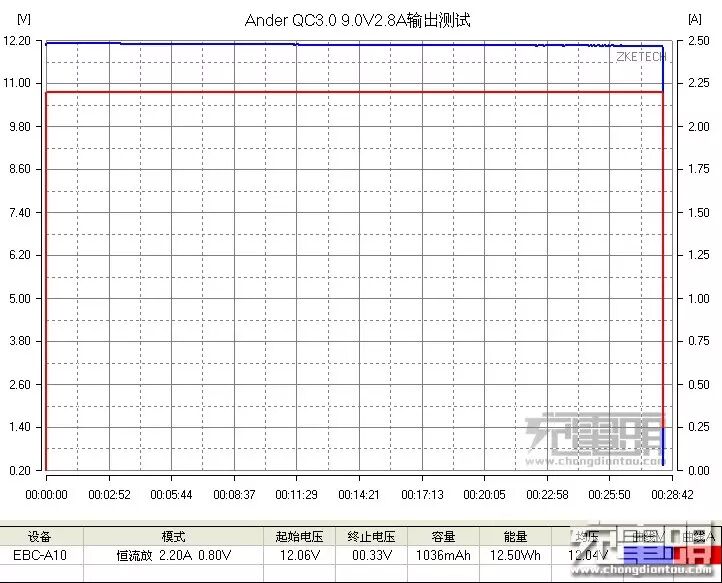722x583 pixels.
Task: Click the 7.40 voltage axis value
Action: (x=20, y=212)
